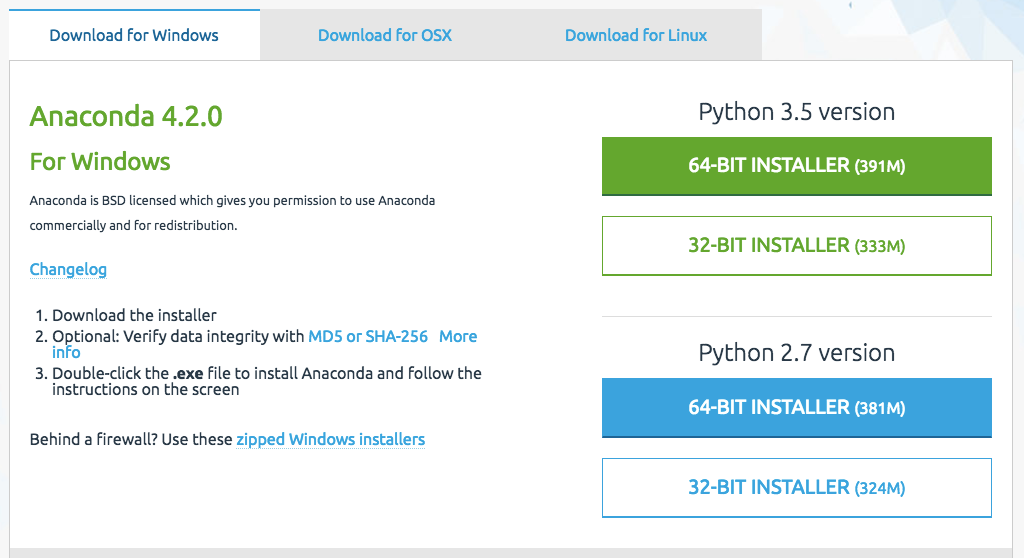
Task: Click the BSD license description paragraph
Action: [x=232, y=213]
